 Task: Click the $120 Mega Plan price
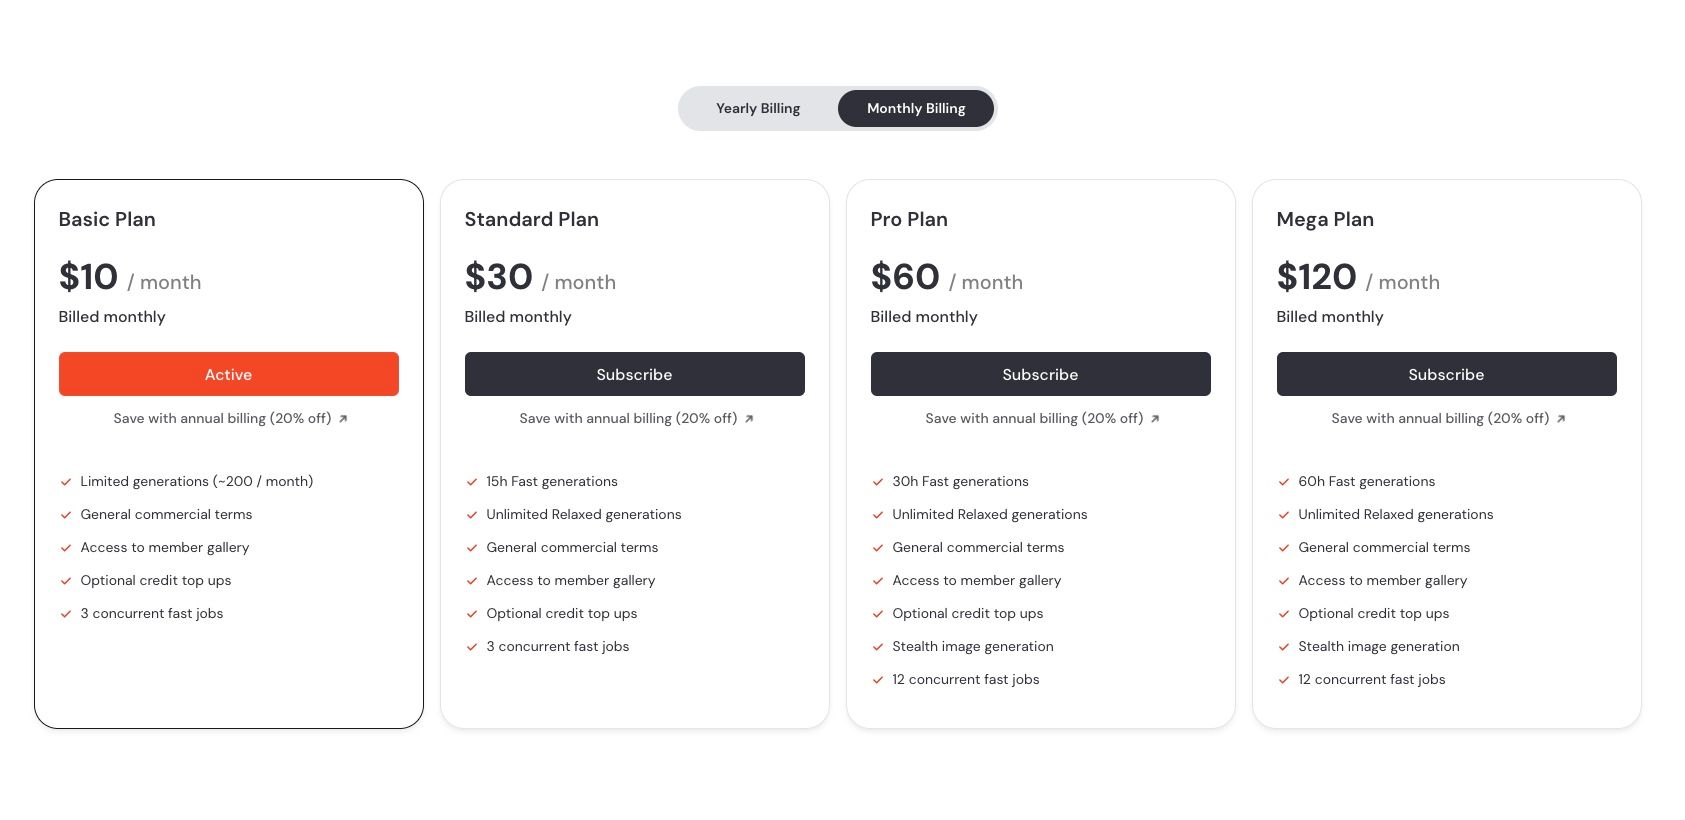(1316, 277)
